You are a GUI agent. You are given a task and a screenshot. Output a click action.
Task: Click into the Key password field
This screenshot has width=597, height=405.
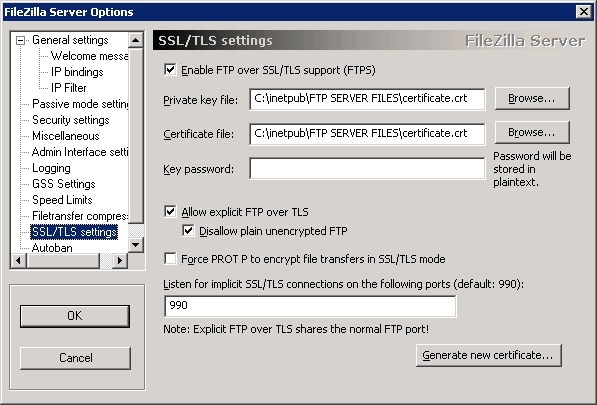367,168
